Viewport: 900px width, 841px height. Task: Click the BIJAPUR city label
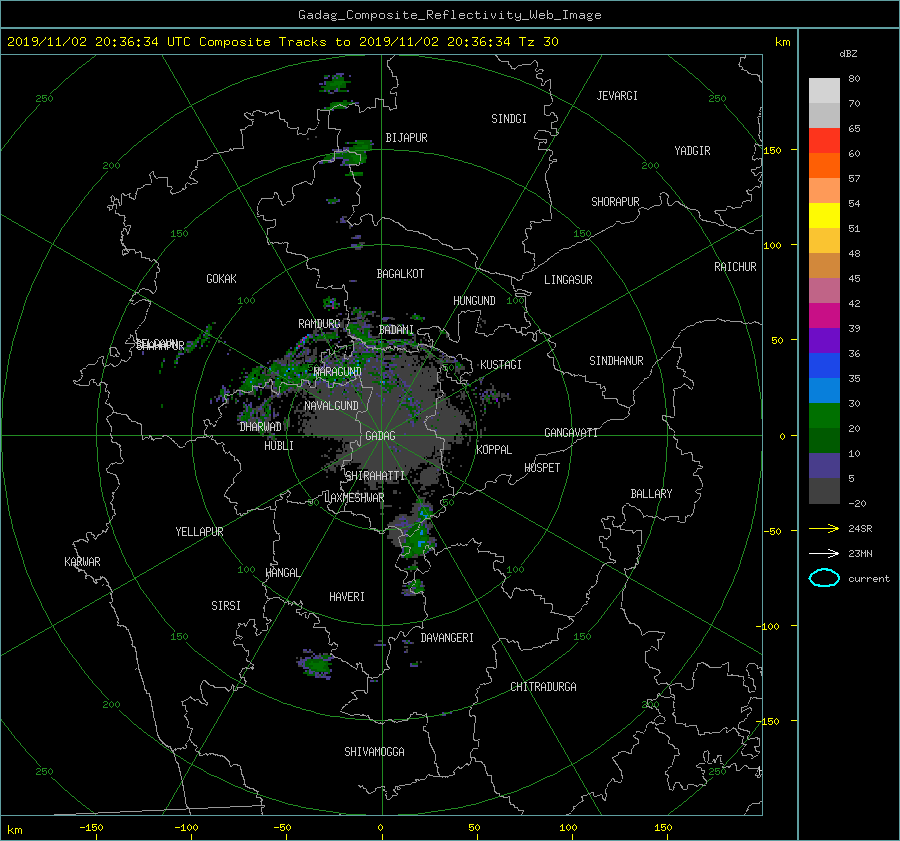click(x=406, y=138)
